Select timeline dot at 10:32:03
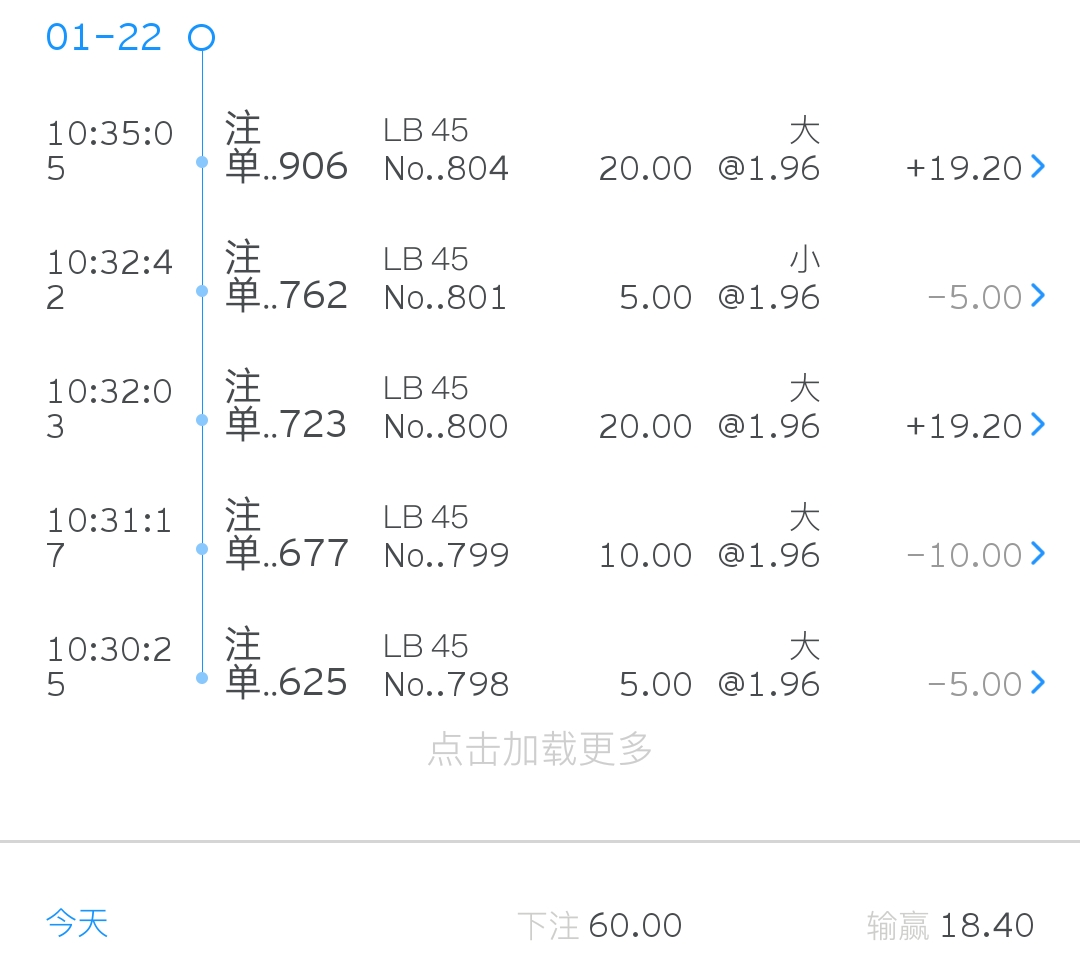The image size is (1080, 968). point(202,420)
